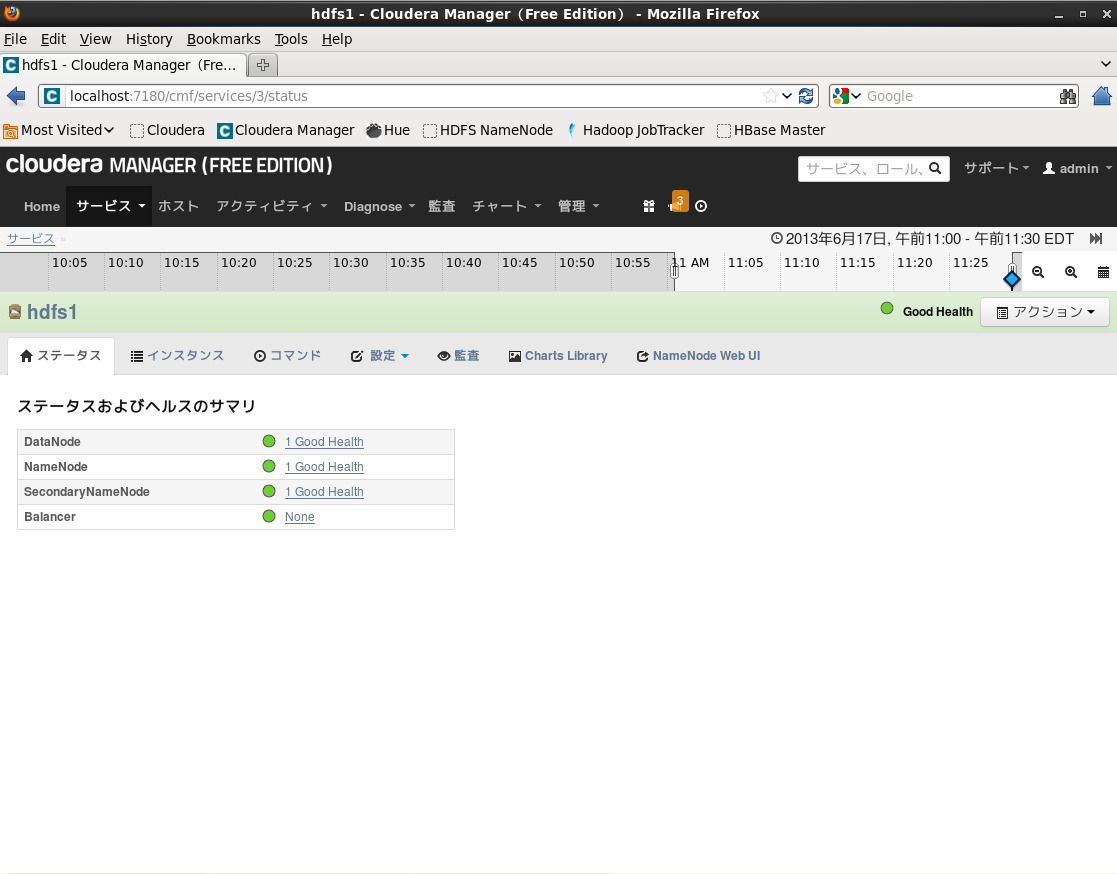Open the File menu

coord(15,39)
